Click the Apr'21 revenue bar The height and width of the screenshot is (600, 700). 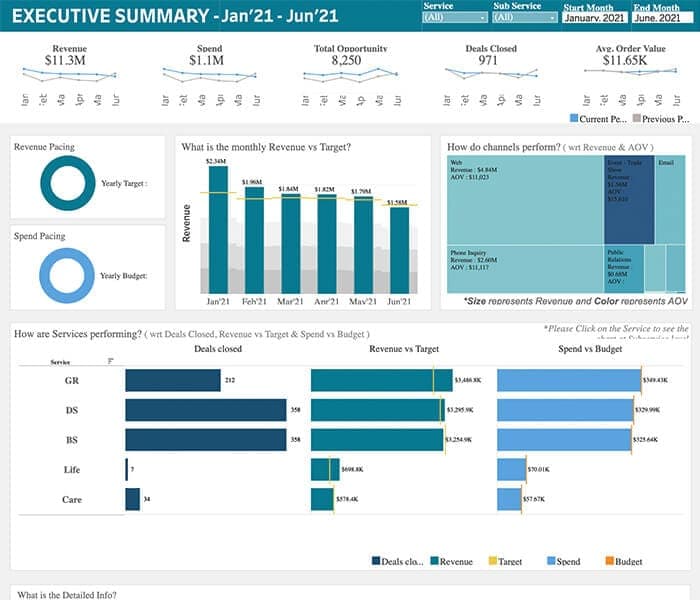pyautogui.click(x=327, y=244)
